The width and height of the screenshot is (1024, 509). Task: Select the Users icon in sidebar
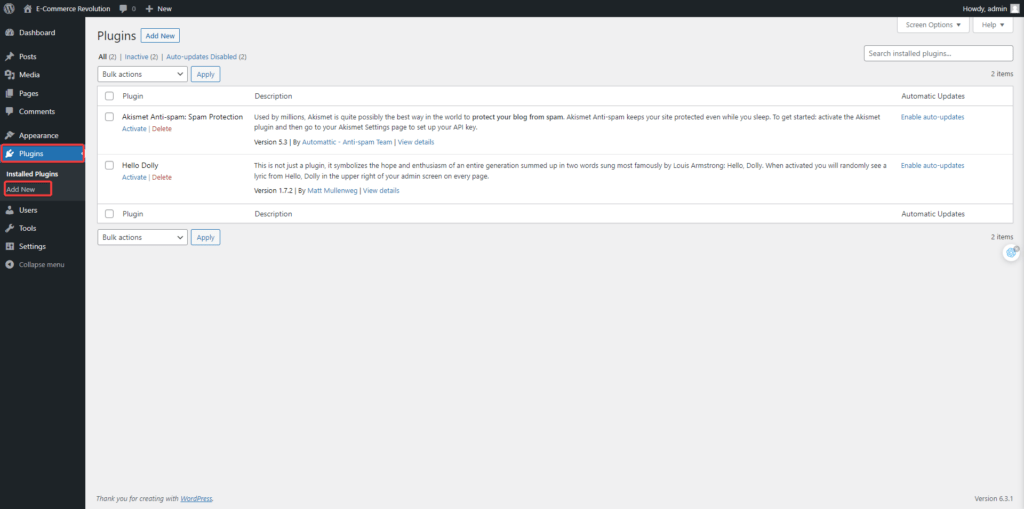pos(9,210)
